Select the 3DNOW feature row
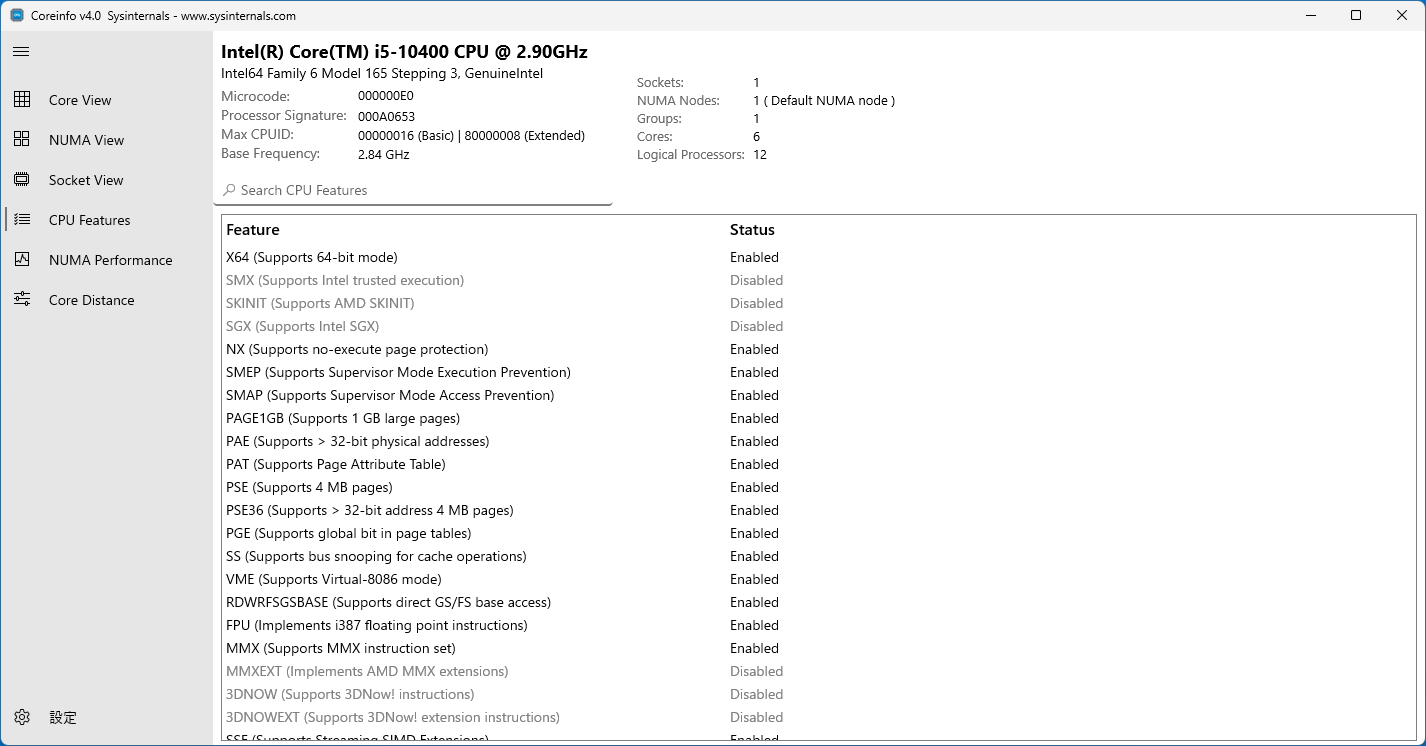The height and width of the screenshot is (746, 1426). 350,695
